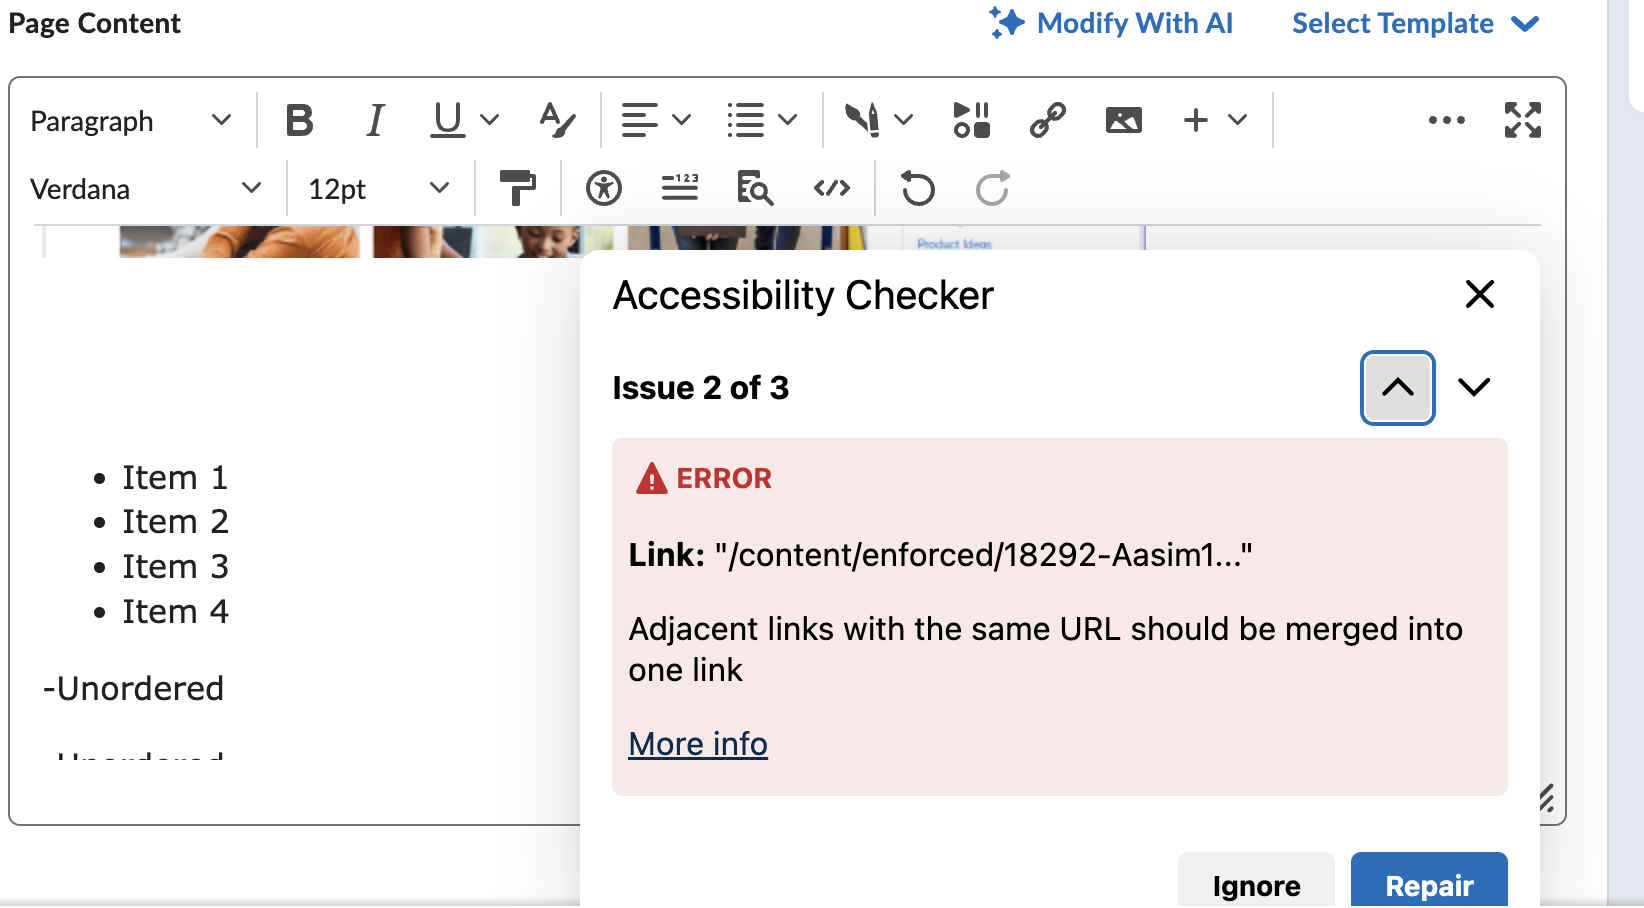Click the bulleted list icon

[746, 120]
